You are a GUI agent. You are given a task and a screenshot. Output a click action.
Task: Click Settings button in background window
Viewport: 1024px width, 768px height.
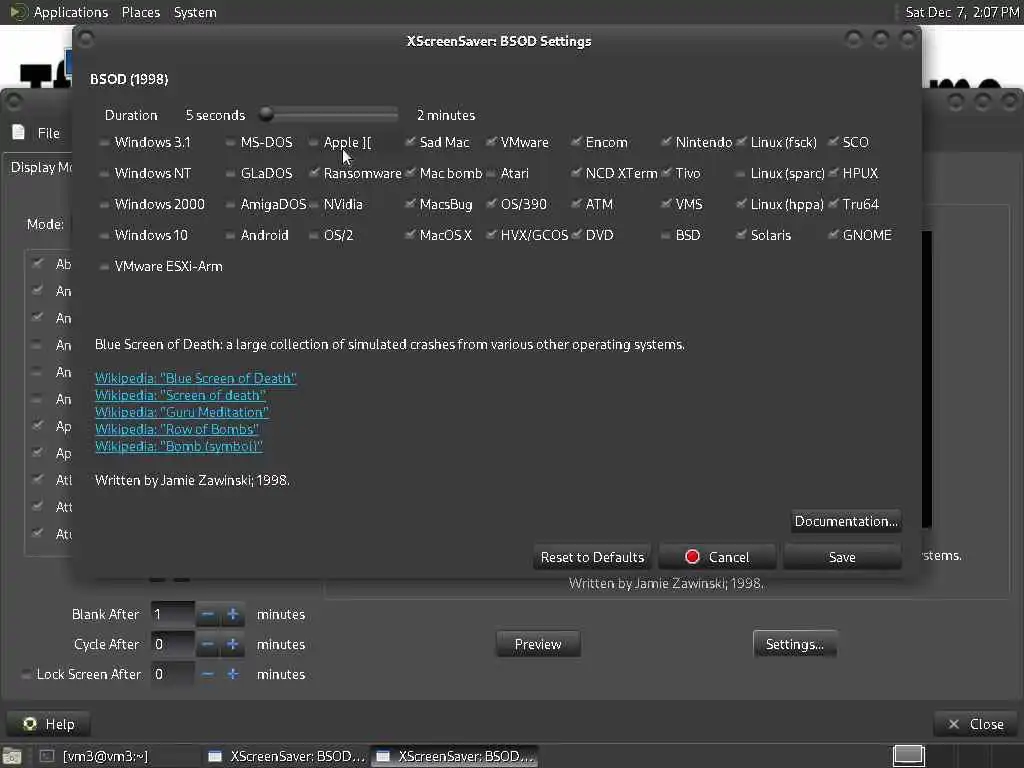794,645
